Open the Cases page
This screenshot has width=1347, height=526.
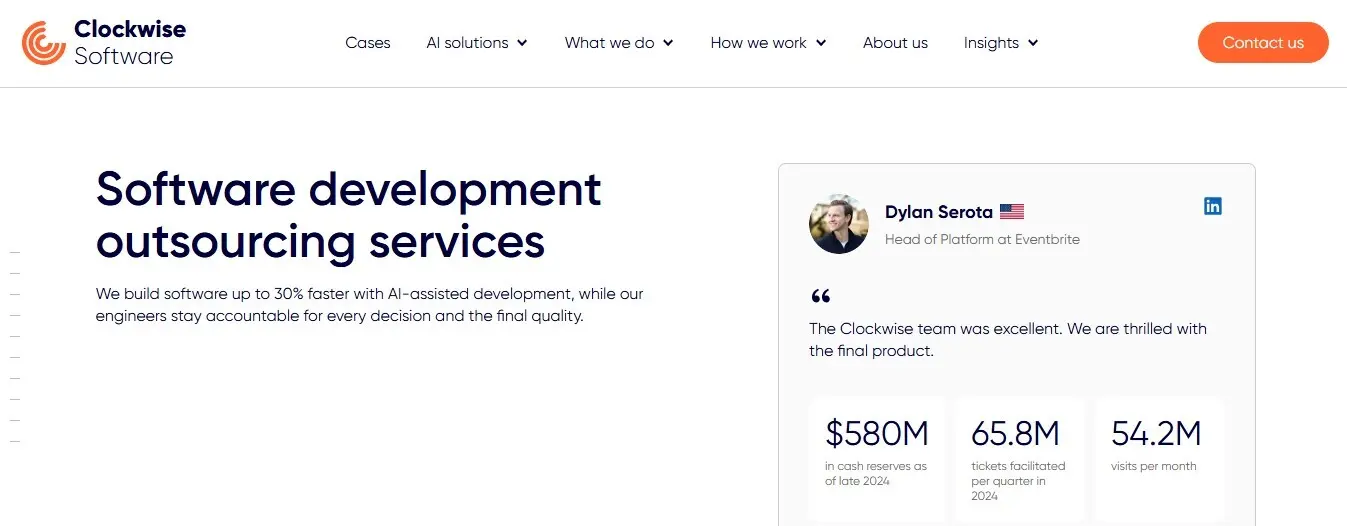(368, 43)
